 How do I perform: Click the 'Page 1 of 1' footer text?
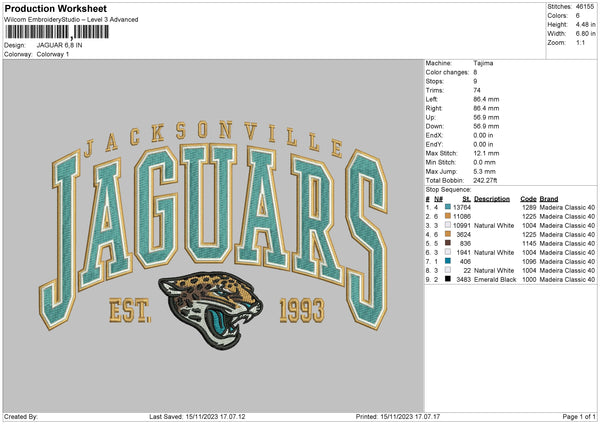(x=579, y=416)
